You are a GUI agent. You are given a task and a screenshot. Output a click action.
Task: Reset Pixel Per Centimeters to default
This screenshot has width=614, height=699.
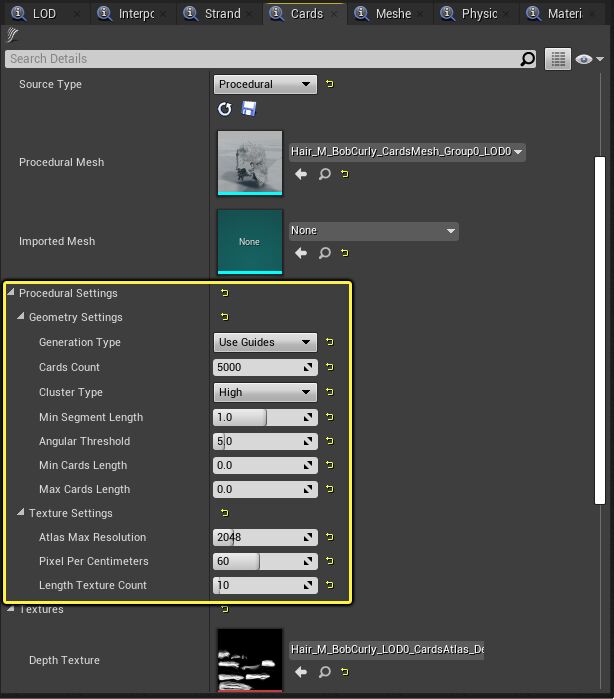tap(330, 561)
